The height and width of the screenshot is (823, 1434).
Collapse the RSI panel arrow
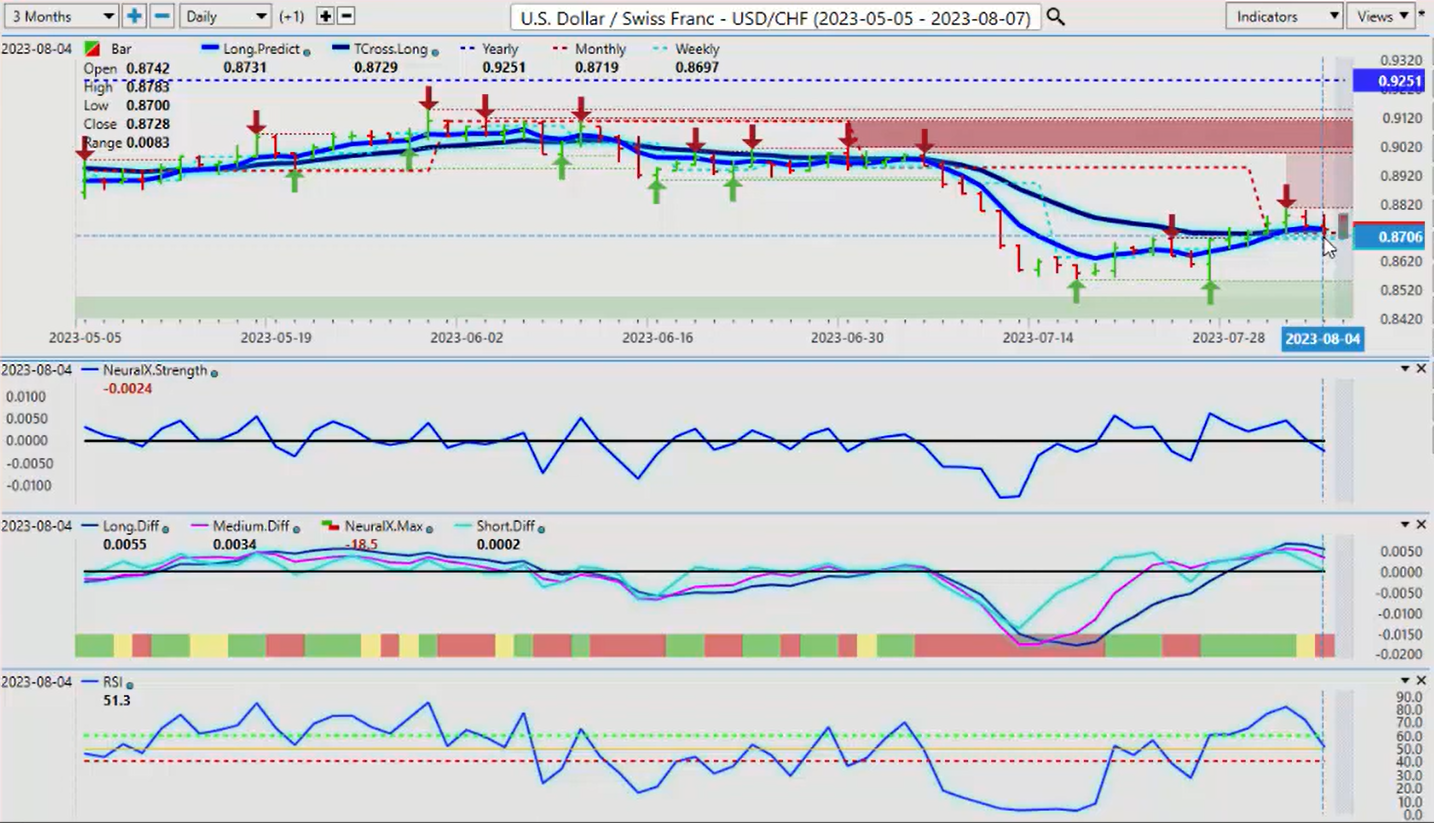coord(1404,681)
